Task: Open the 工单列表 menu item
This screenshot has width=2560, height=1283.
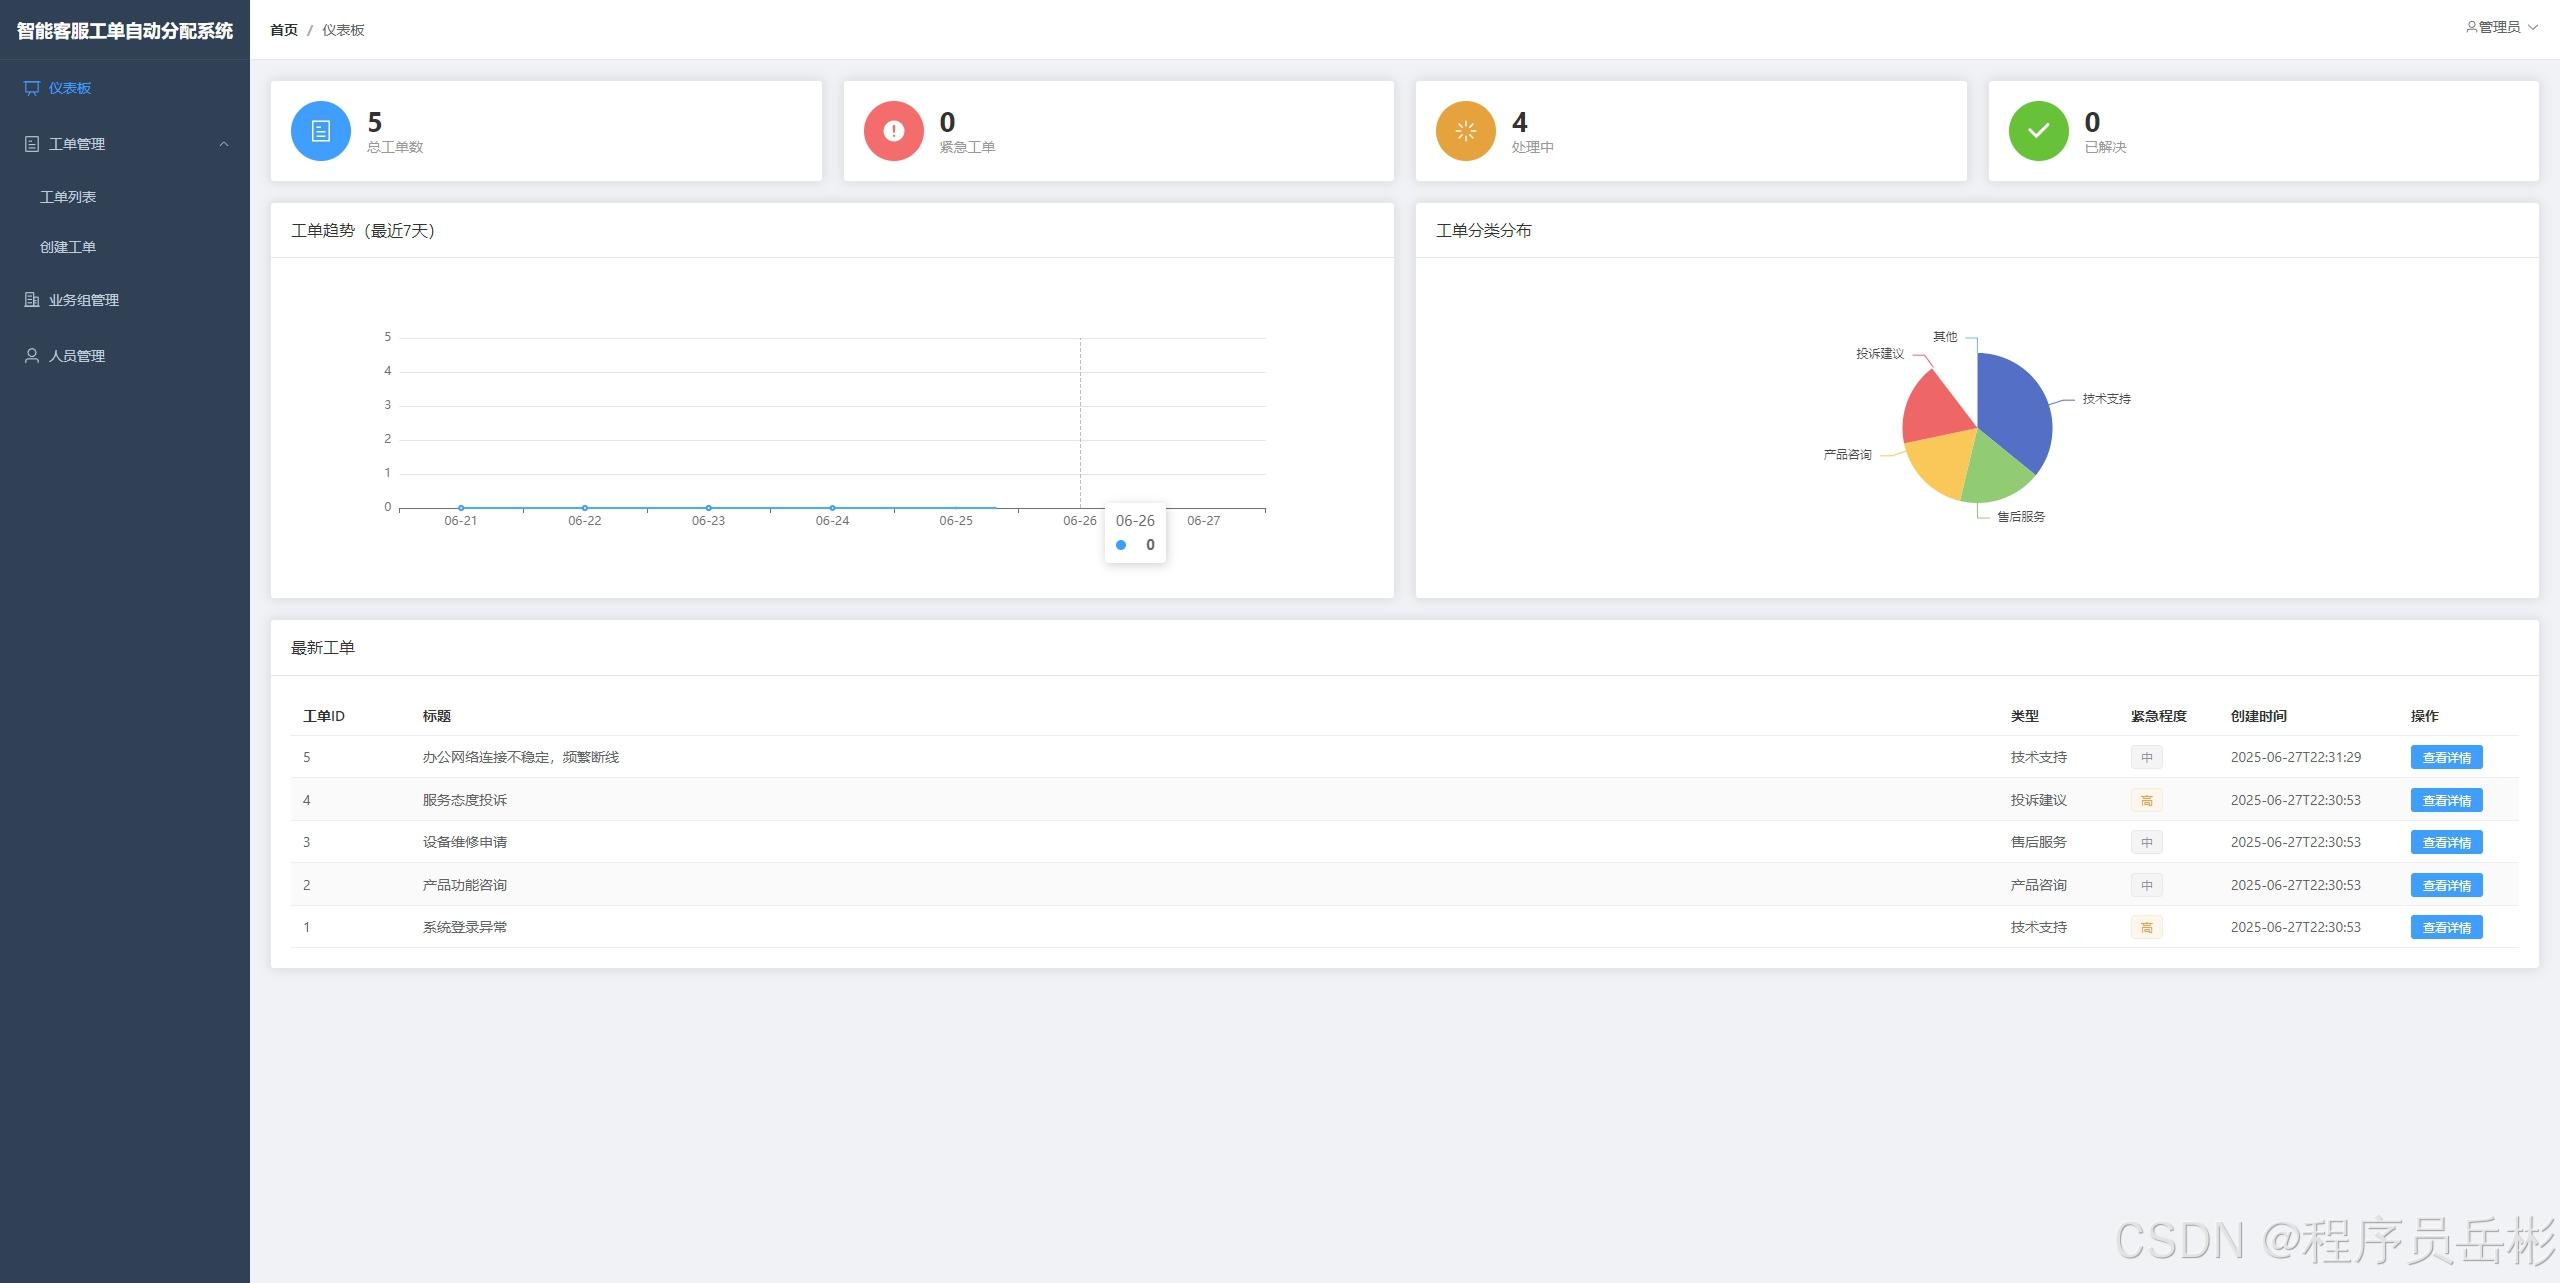Action: [68, 197]
